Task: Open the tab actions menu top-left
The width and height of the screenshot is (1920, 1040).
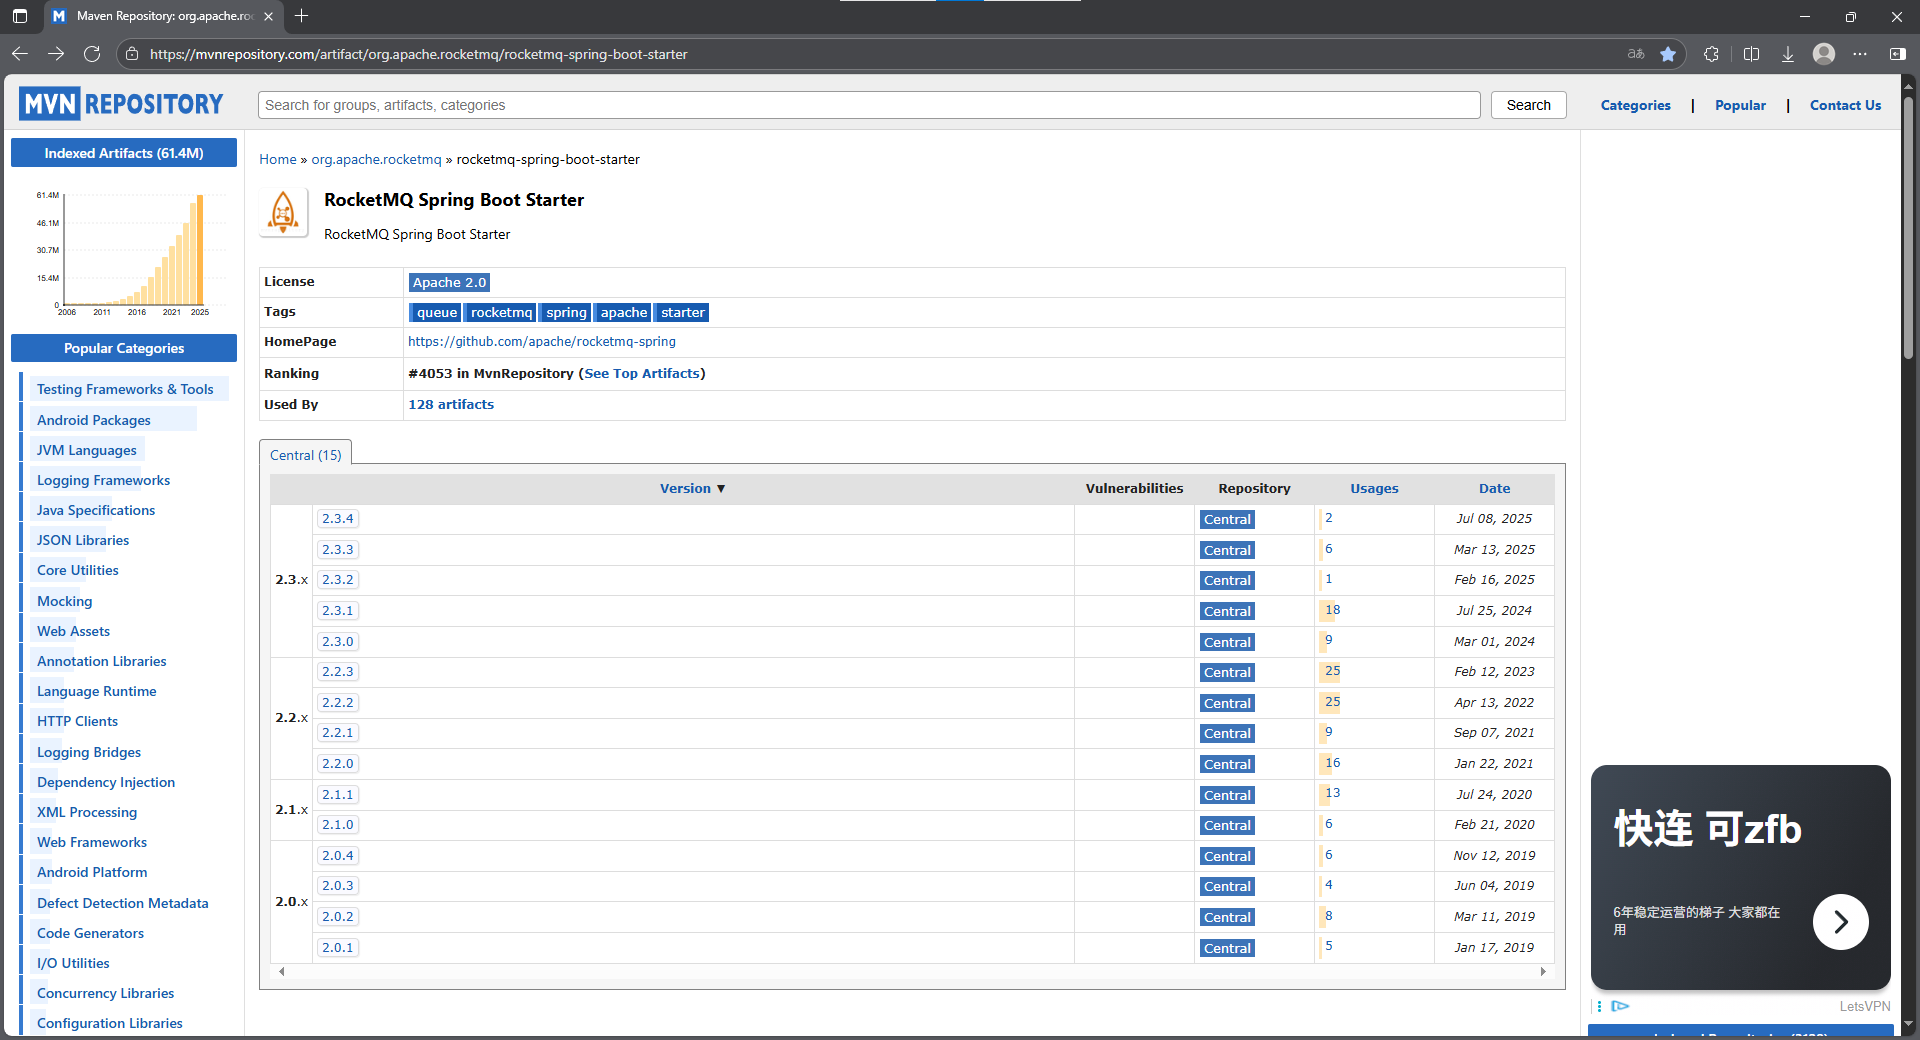Action: coord(19,16)
